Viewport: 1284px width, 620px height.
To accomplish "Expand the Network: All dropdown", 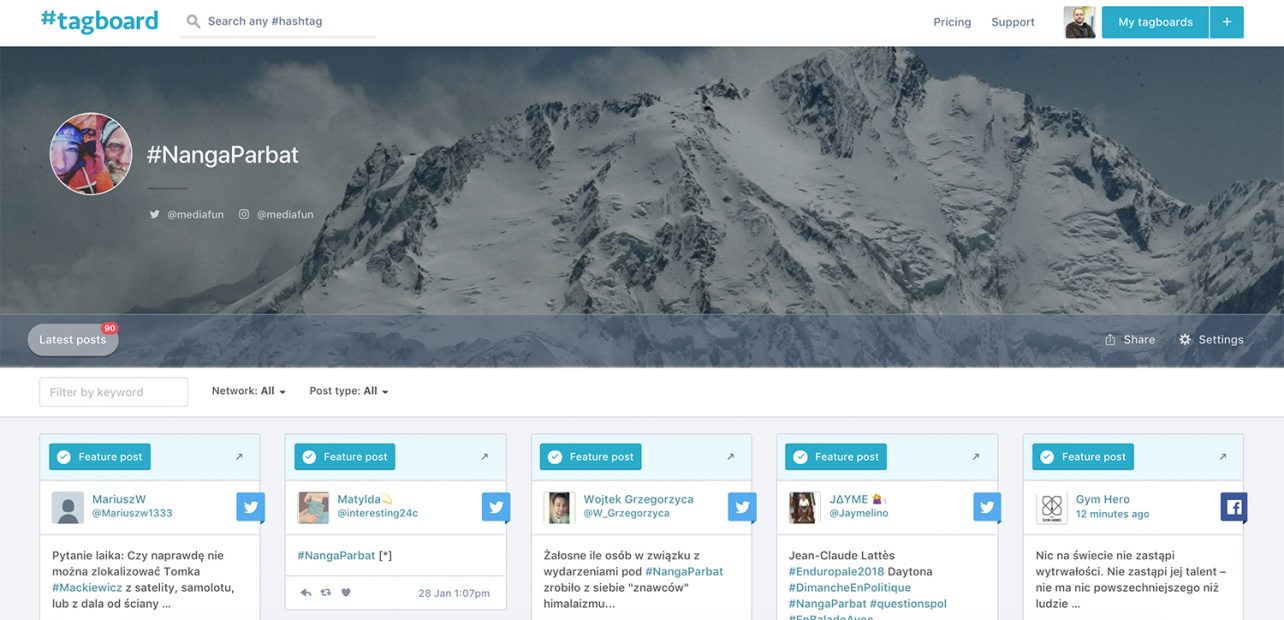I will tap(248, 391).
